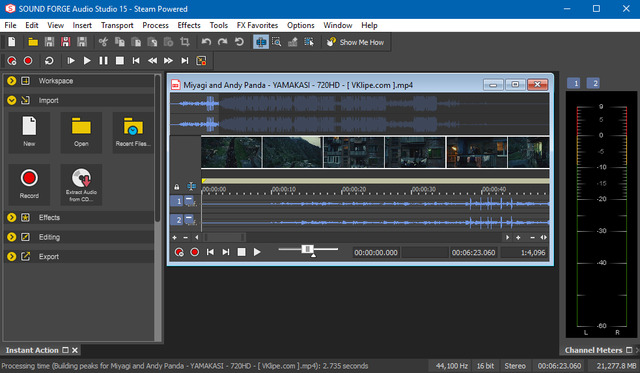Click the crop tool icon in the toolbar
Image resolution: width=640 pixels, height=373 pixels.
(x=184, y=42)
